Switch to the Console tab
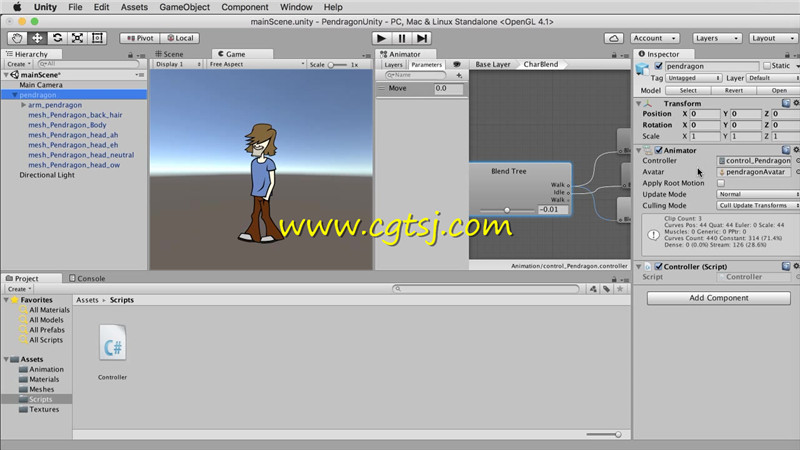The height and width of the screenshot is (450, 800). point(87,279)
